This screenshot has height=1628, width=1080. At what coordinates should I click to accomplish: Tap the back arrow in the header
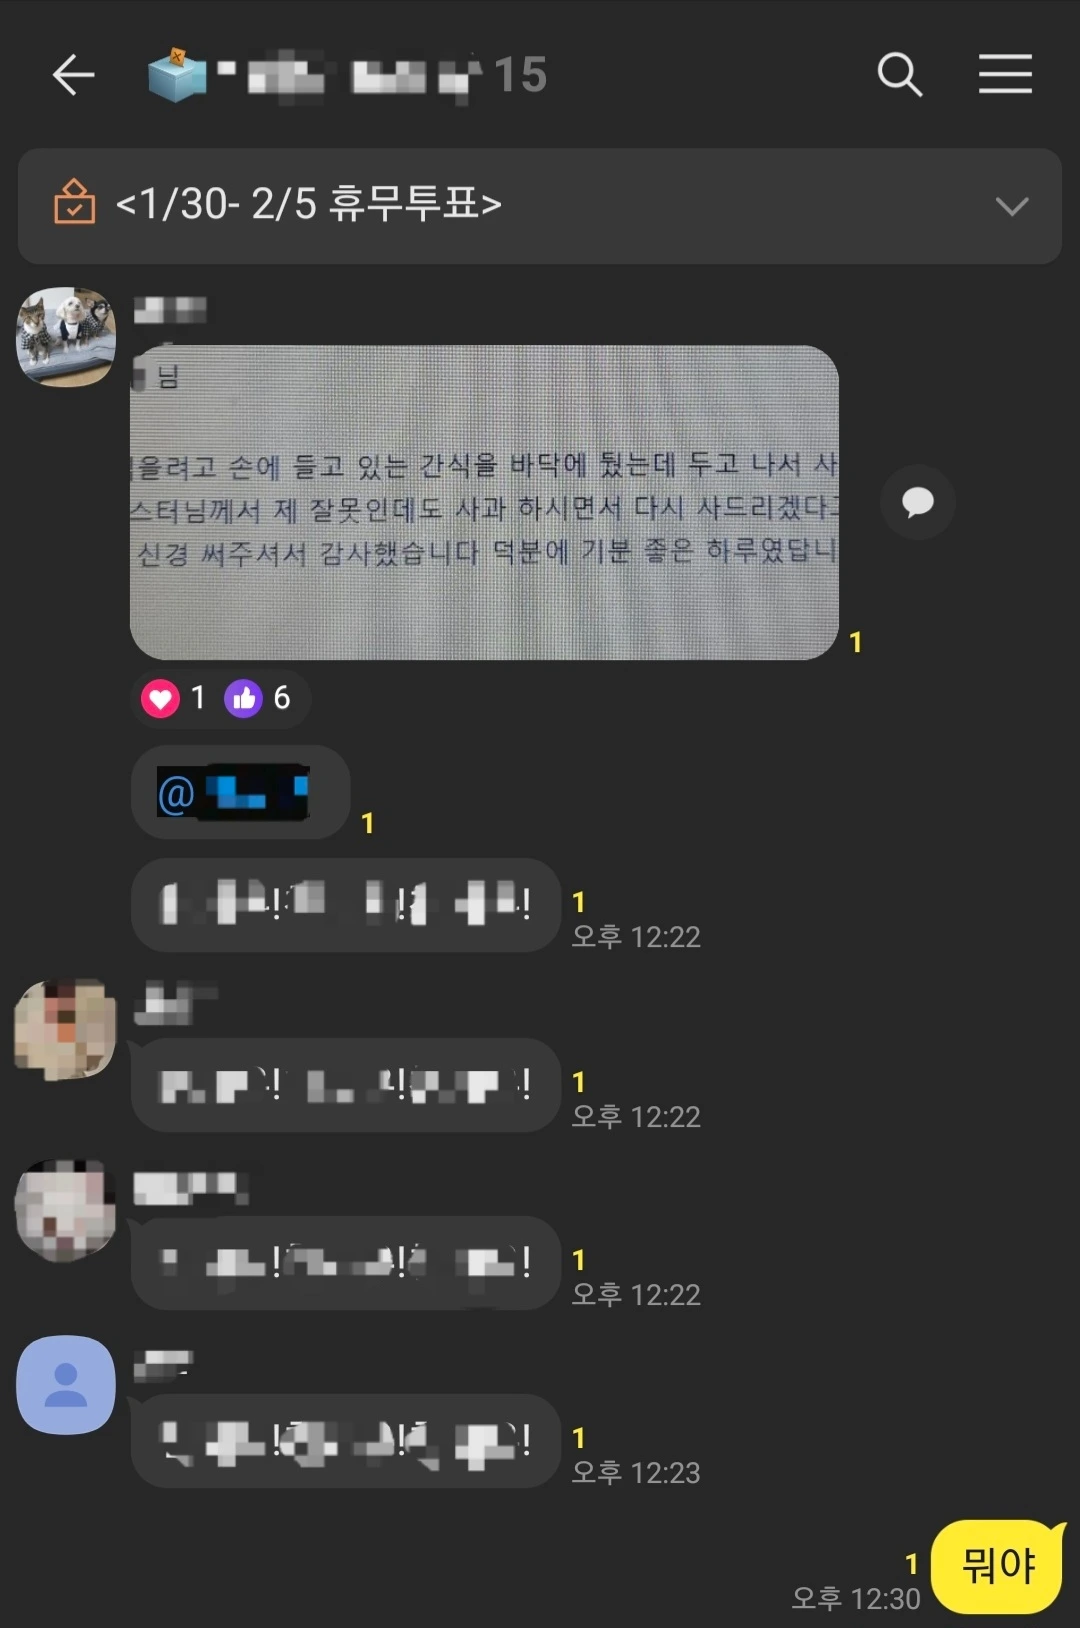[73, 75]
